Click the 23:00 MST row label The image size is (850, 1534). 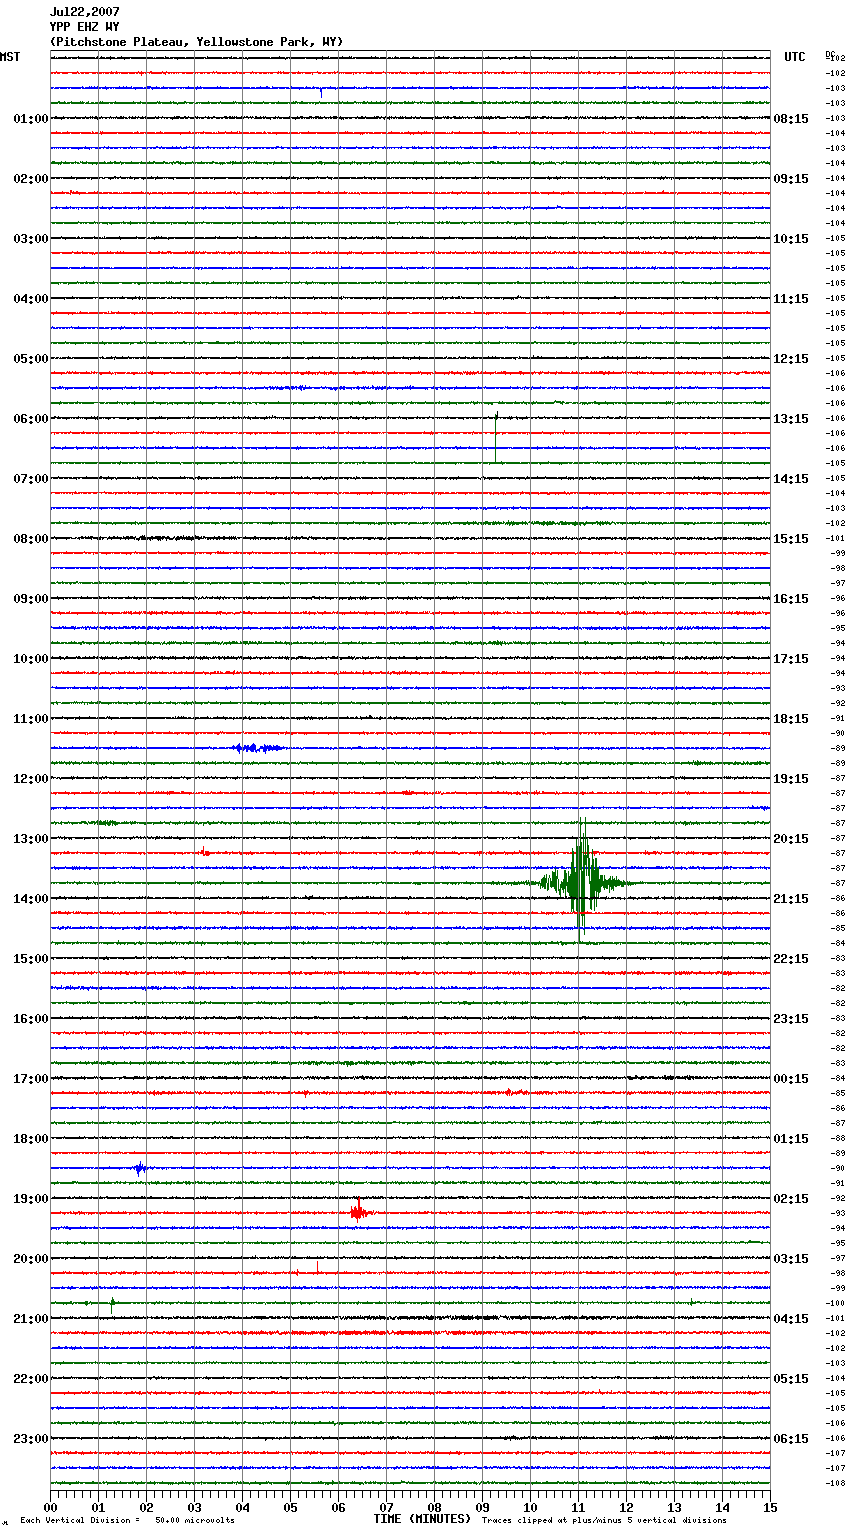coord(30,1439)
